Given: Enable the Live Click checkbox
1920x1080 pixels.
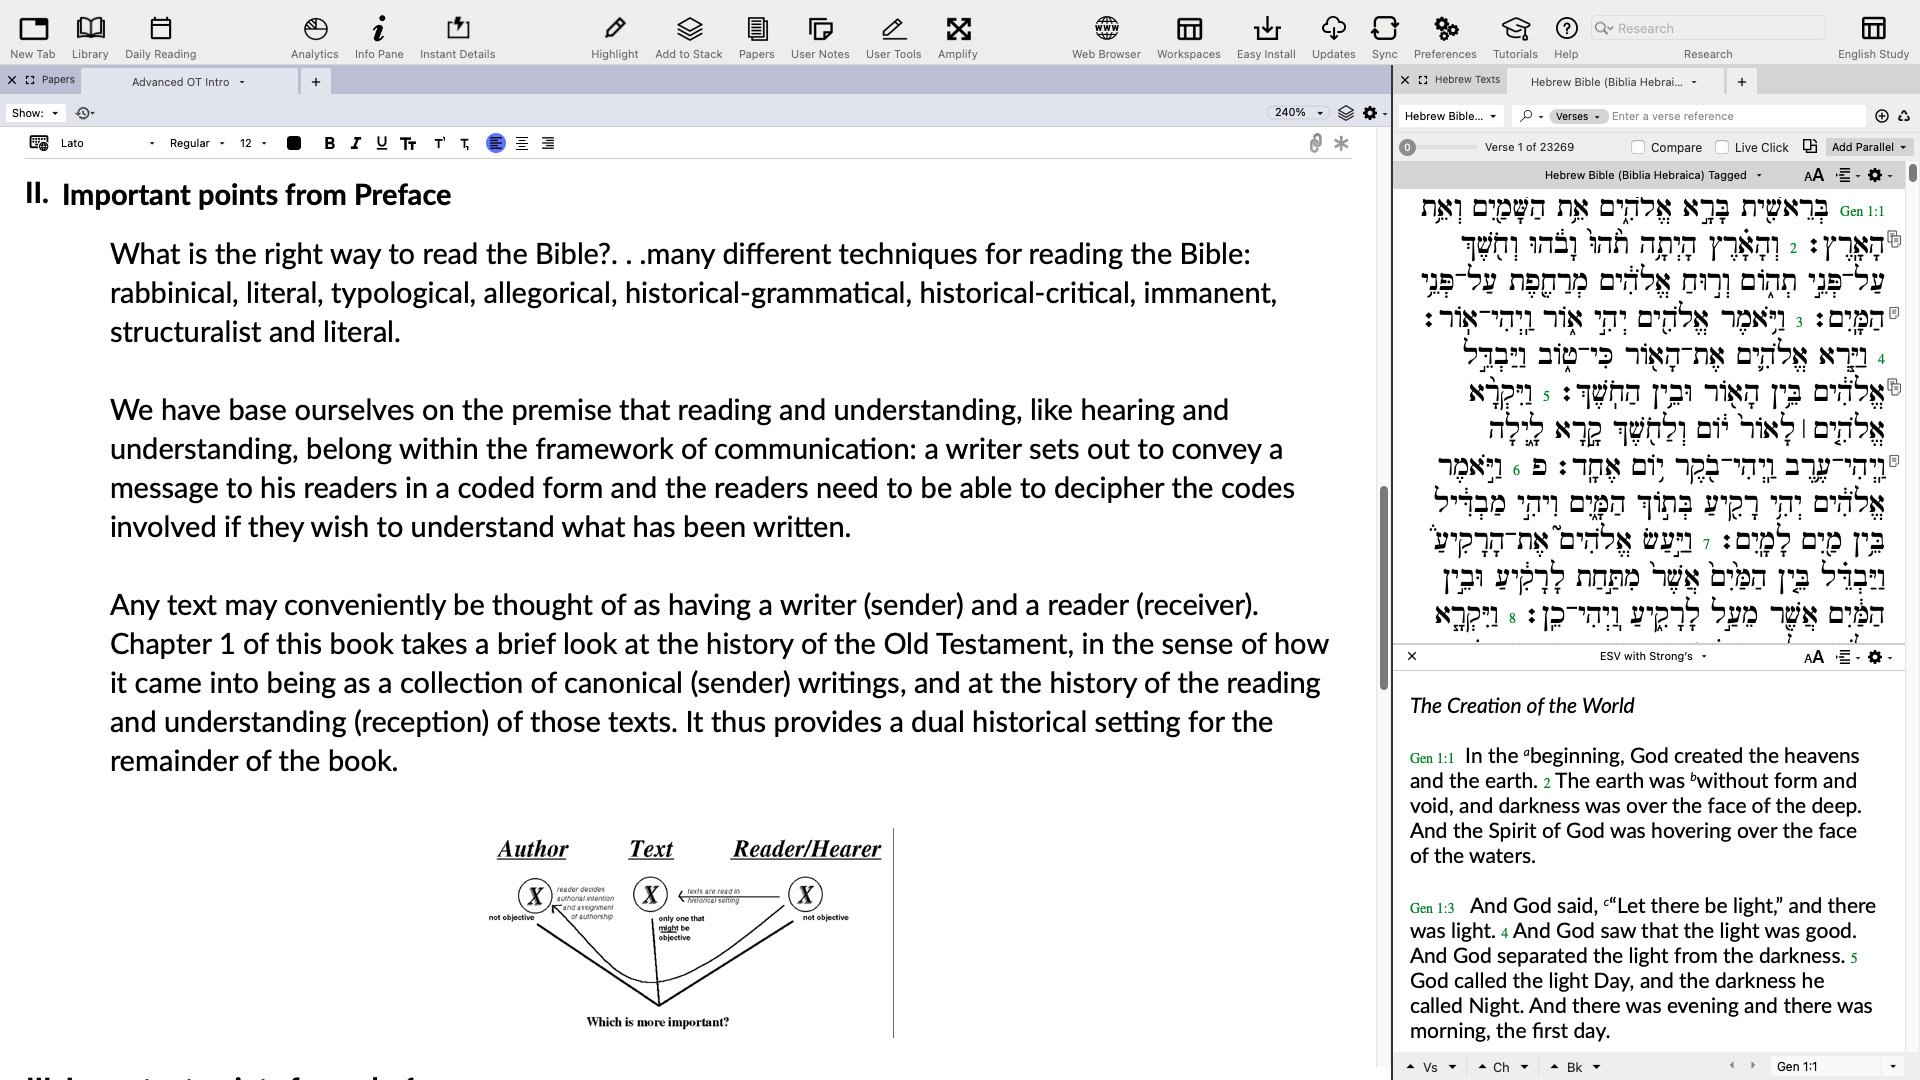Looking at the screenshot, I should pyautogui.click(x=1722, y=147).
